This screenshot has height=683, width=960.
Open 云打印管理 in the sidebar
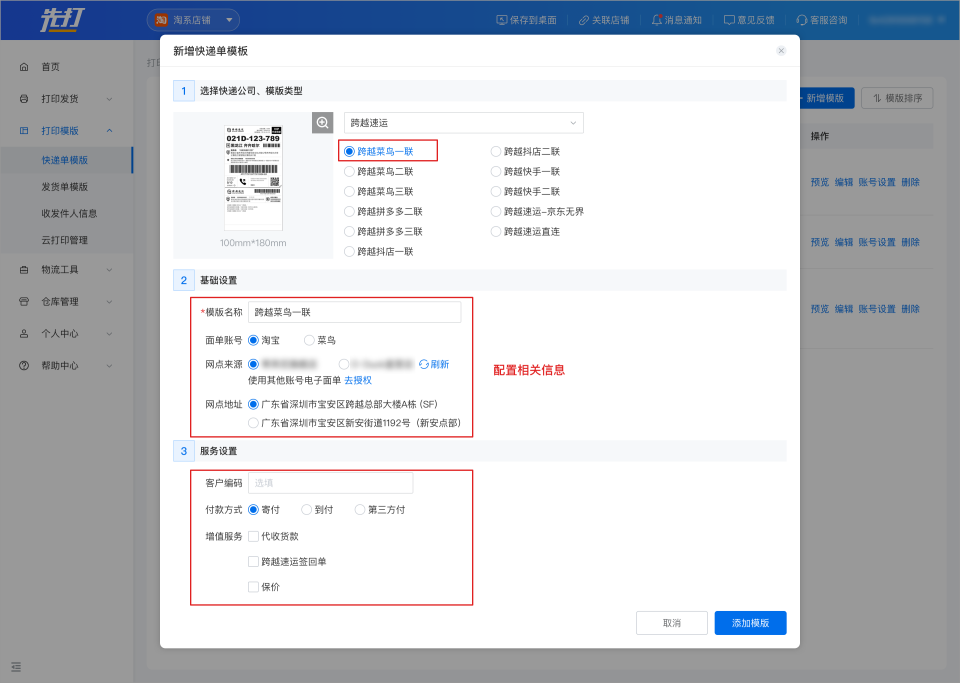pos(65,240)
